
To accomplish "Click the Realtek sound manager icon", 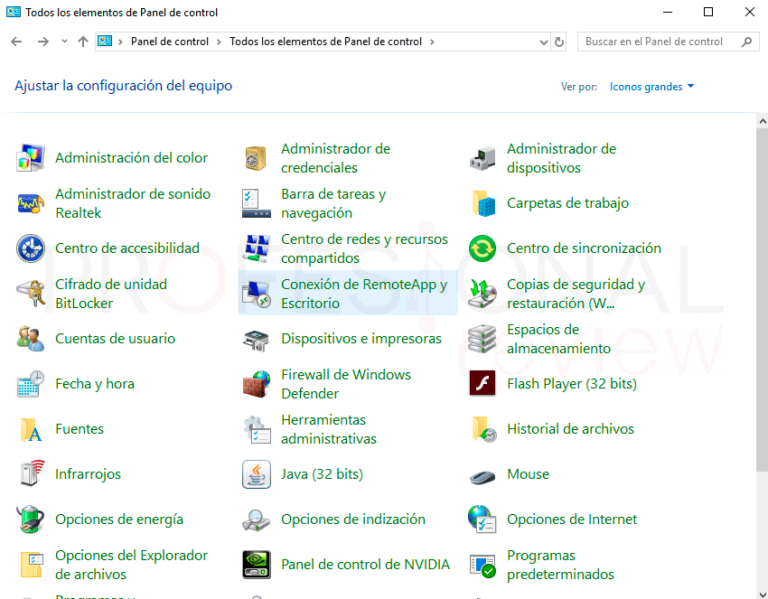I will tap(30, 203).
